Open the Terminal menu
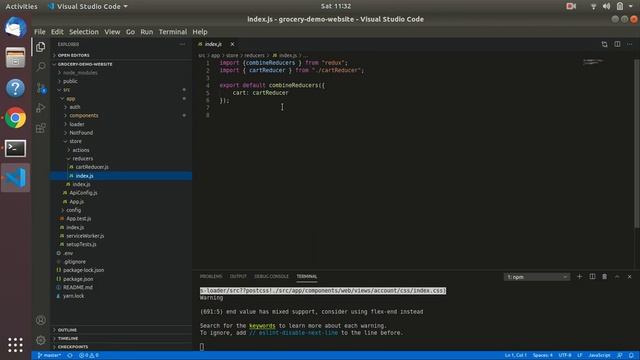Viewport: 640px width, 360px height. pos(173,32)
